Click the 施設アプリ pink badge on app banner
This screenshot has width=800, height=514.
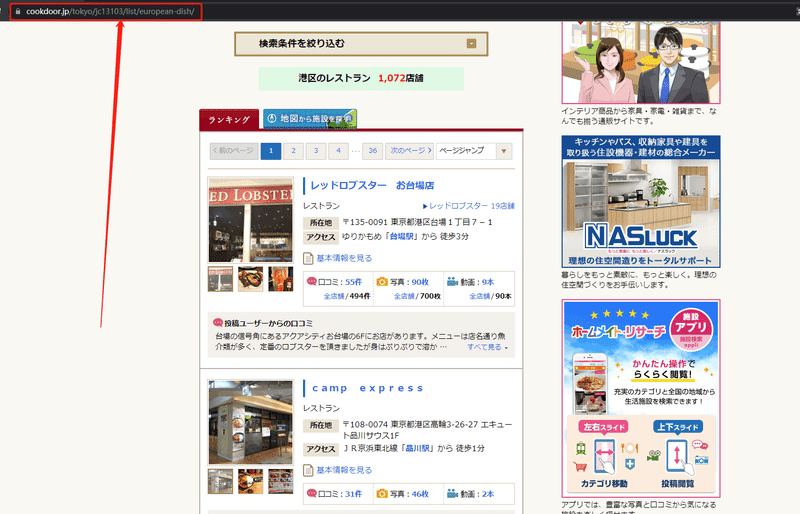point(691,329)
